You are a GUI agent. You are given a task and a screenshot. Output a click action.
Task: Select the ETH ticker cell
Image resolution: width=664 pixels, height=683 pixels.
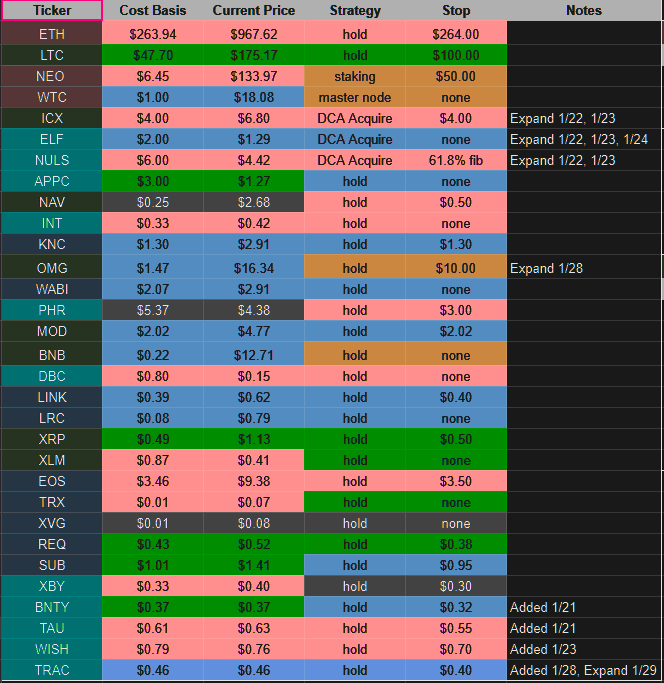click(x=52, y=34)
